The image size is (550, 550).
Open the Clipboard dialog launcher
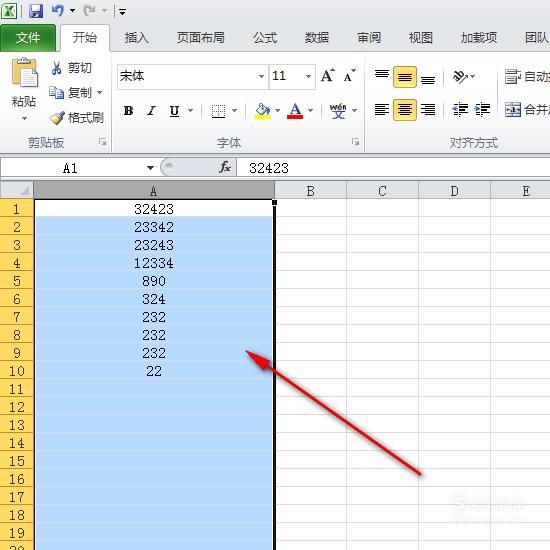pyautogui.click(x=102, y=142)
